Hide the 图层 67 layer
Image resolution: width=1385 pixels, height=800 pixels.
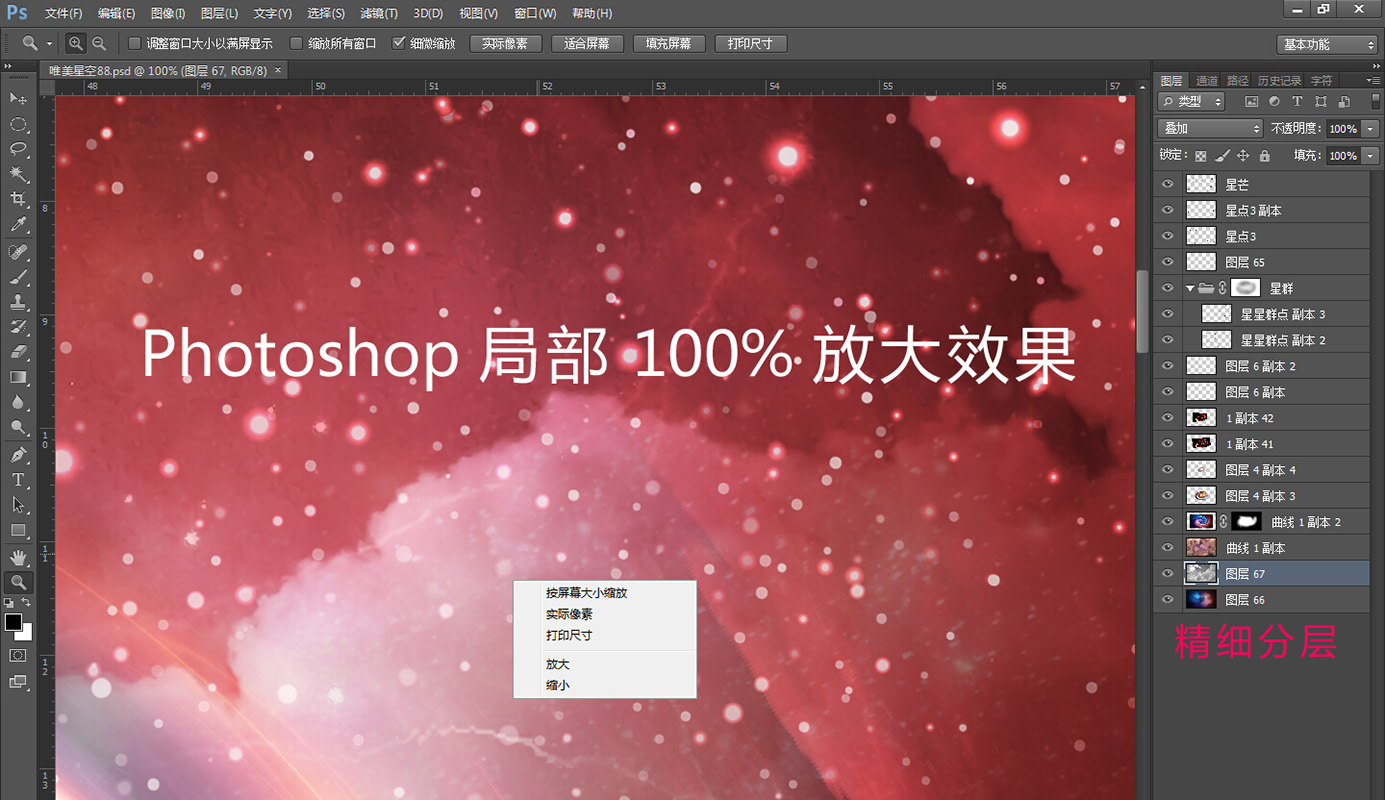[x=1167, y=573]
